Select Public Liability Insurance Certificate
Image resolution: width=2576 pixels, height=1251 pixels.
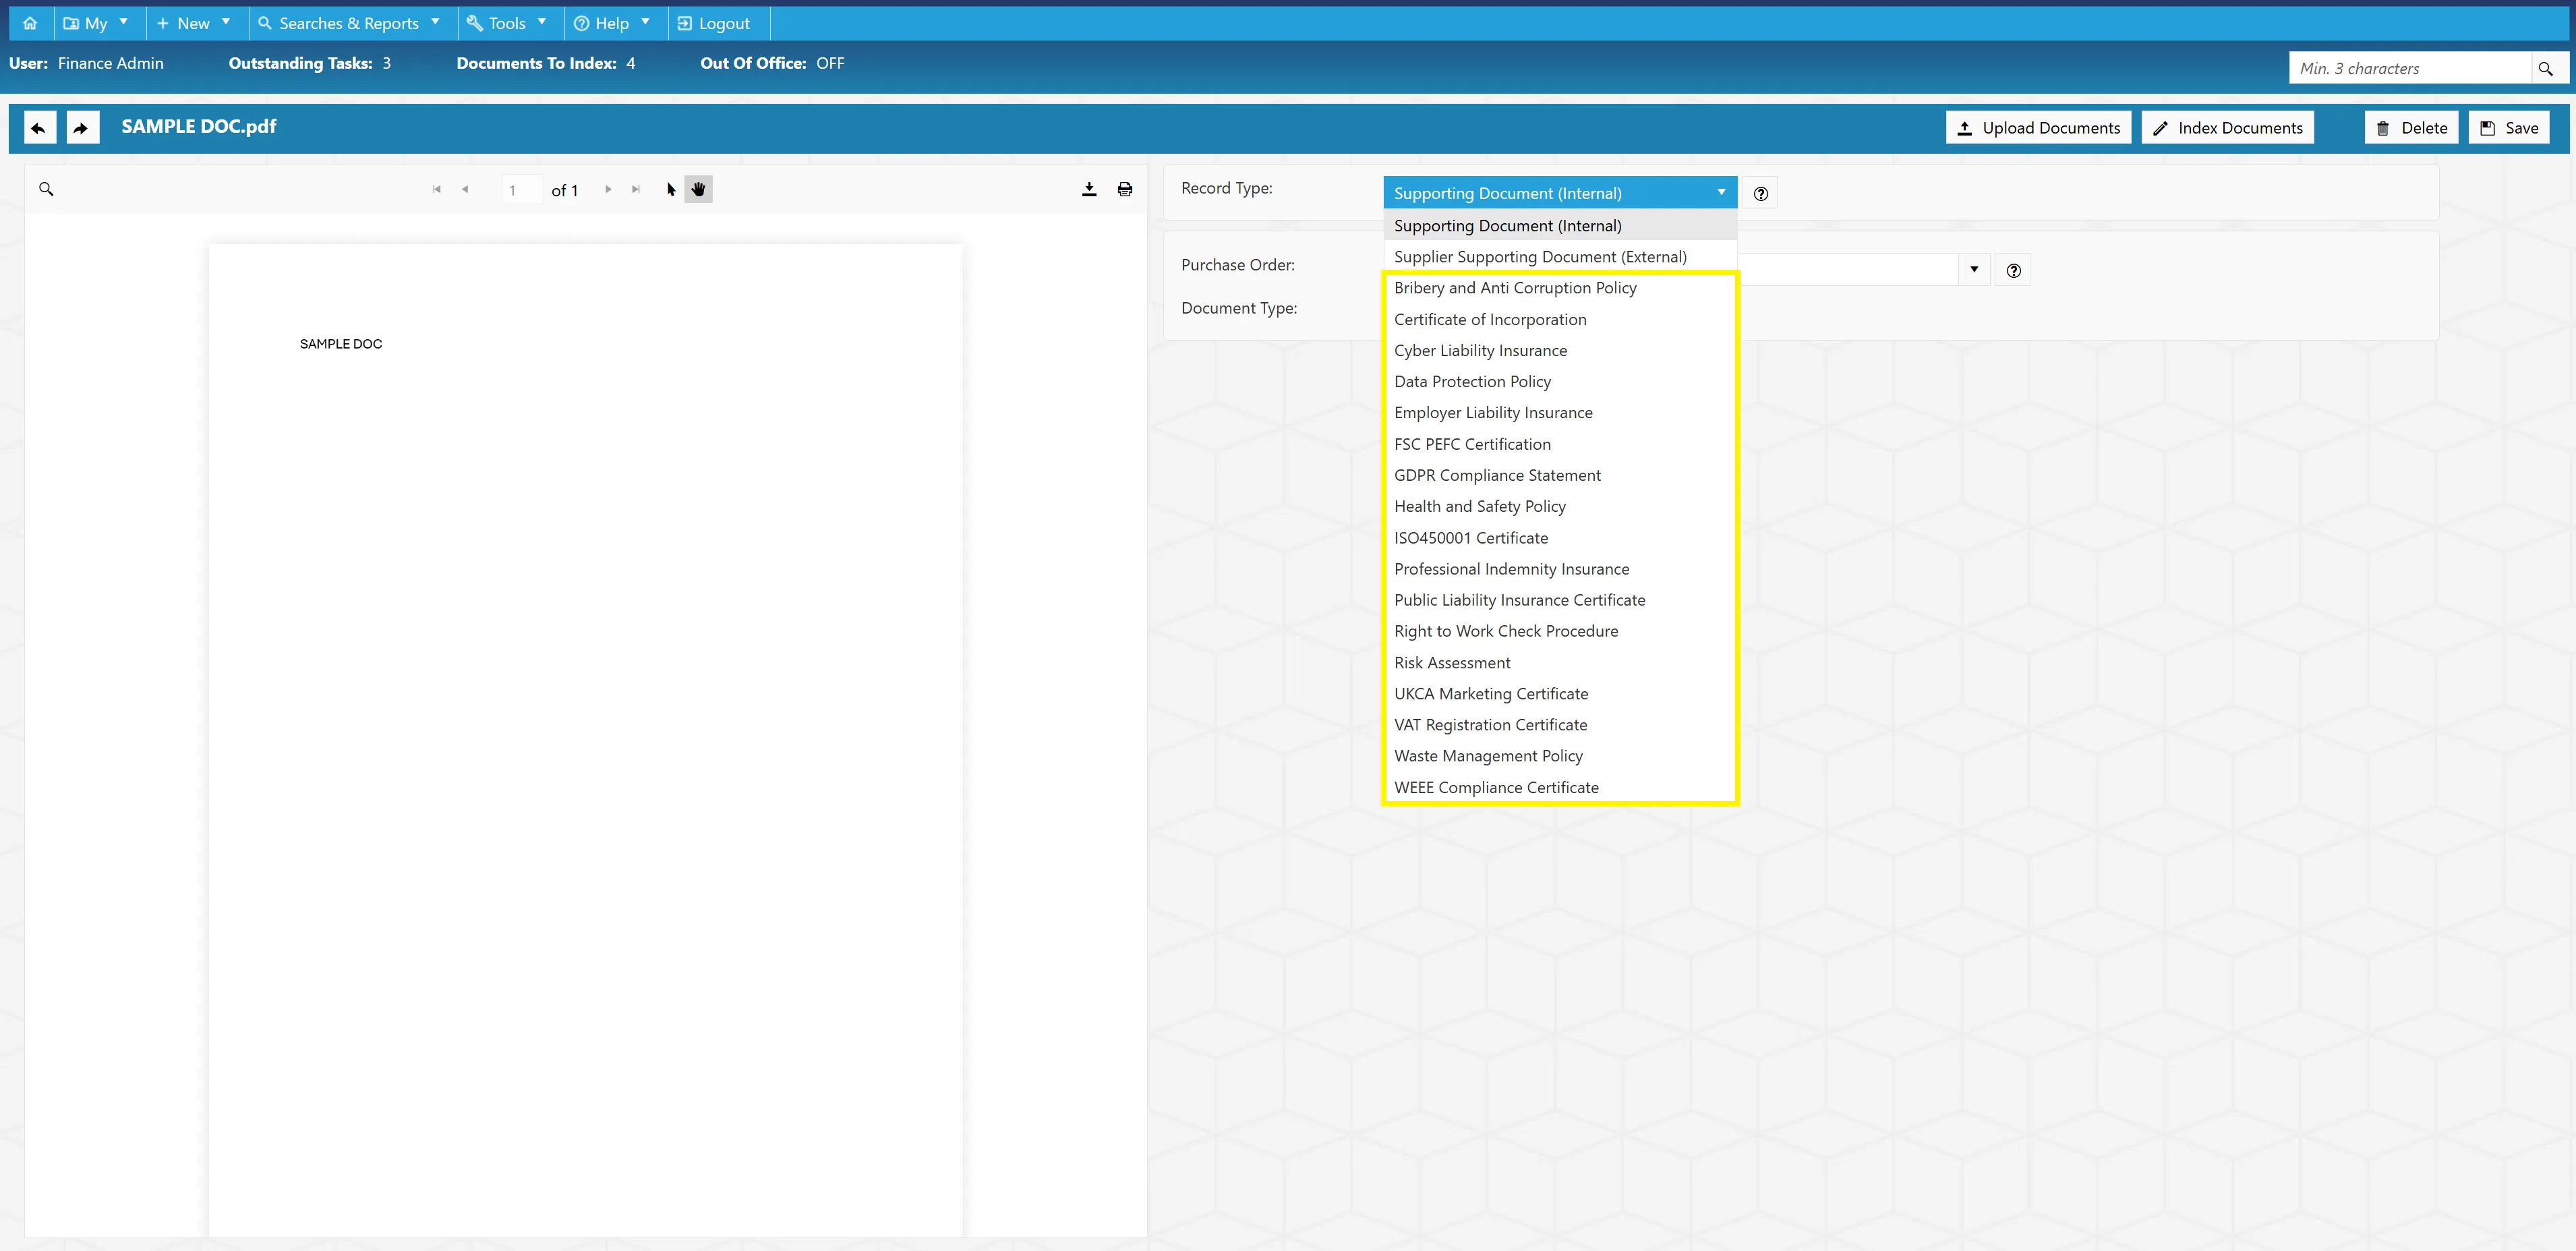pyautogui.click(x=1560, y=600)
